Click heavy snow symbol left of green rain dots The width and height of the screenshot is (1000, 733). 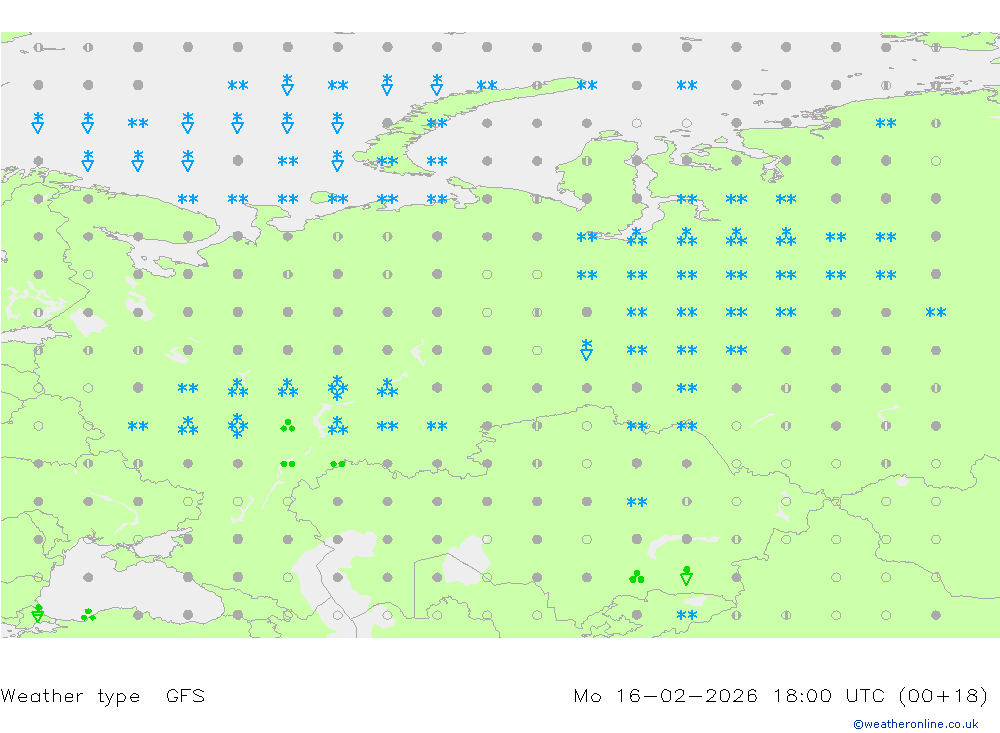point(238,426)
